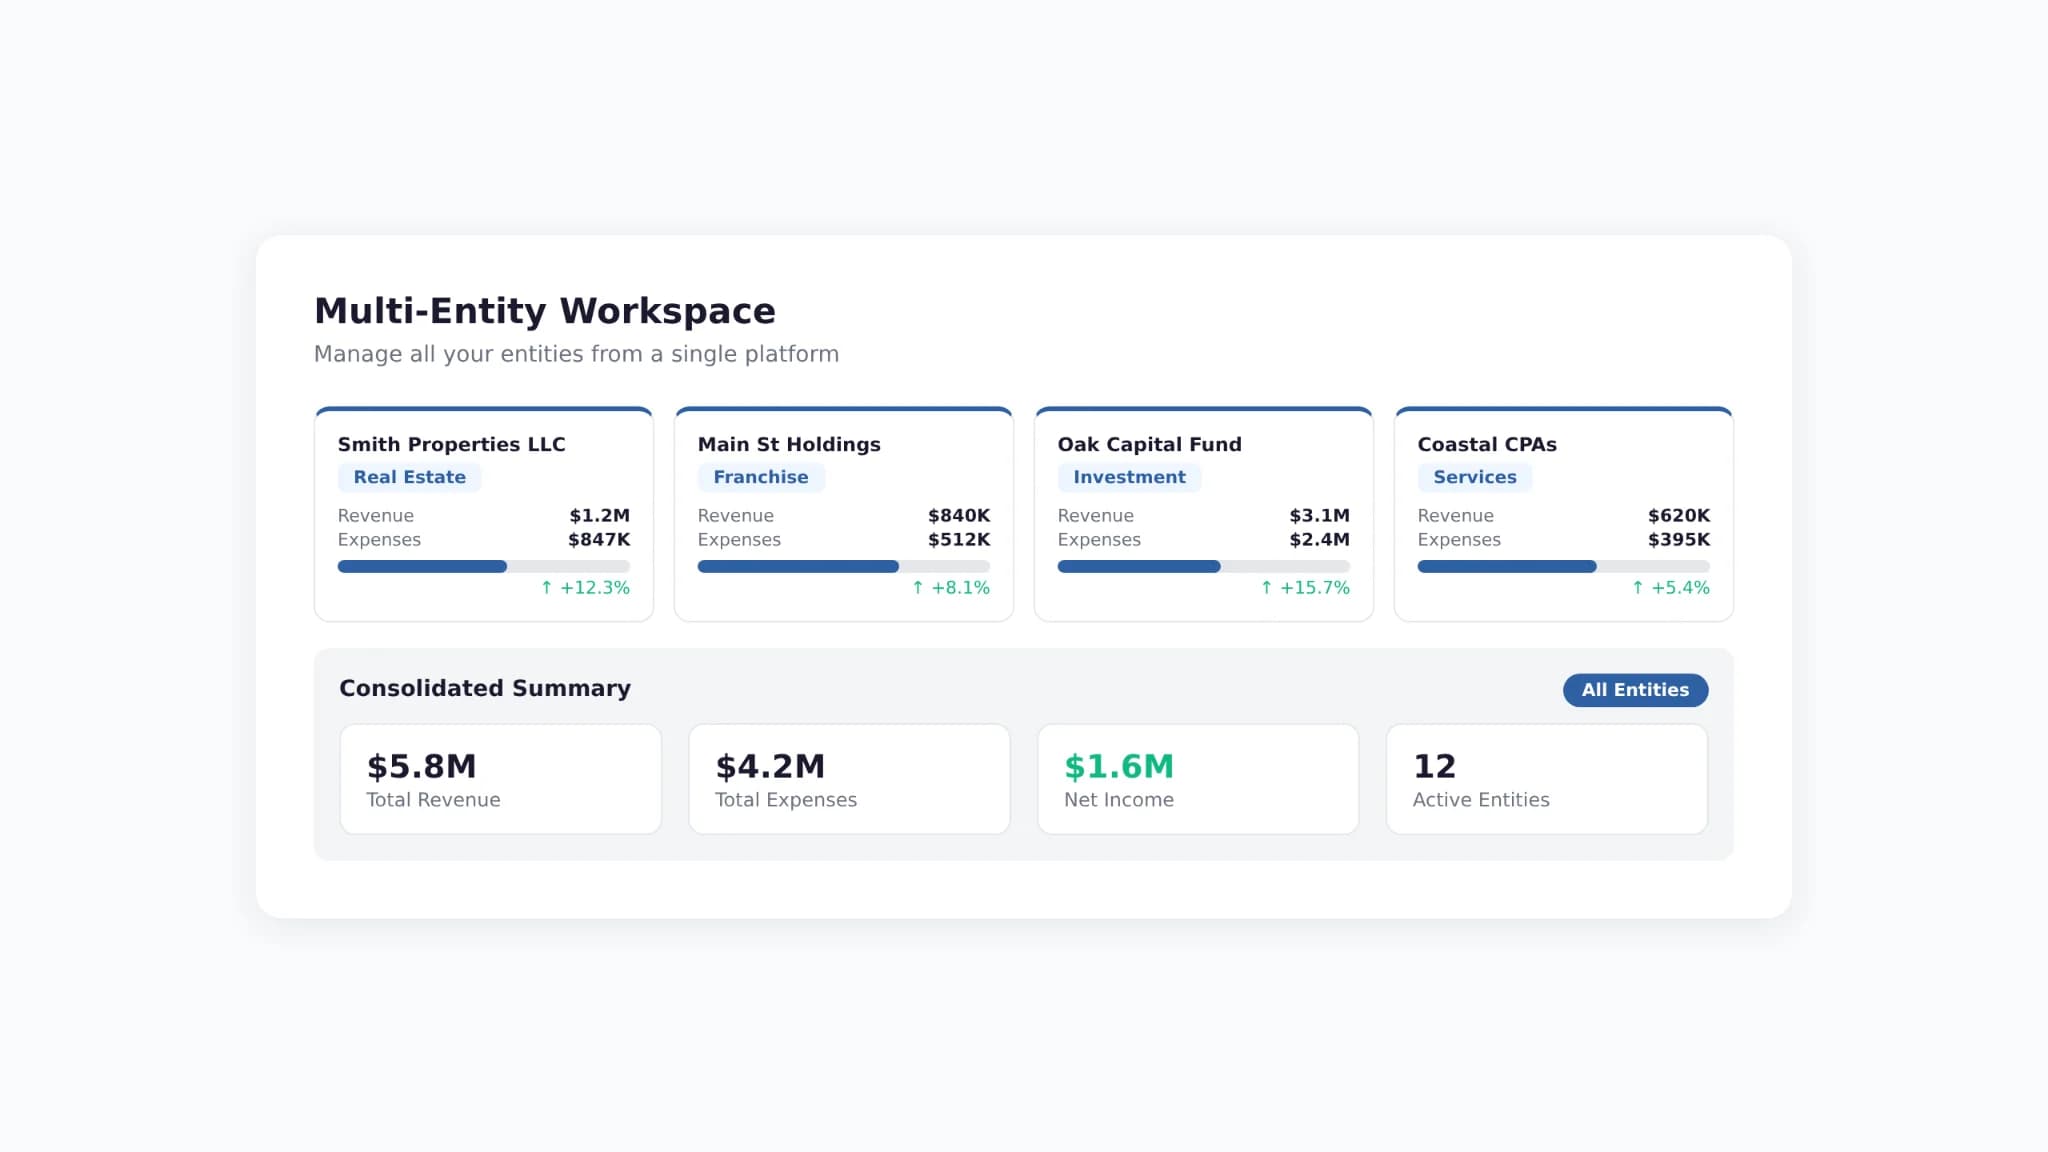Open the Main St Holdings card title
This screenshot has height=1152, width=2048.
pyautogui.click(x=789, y=444)
